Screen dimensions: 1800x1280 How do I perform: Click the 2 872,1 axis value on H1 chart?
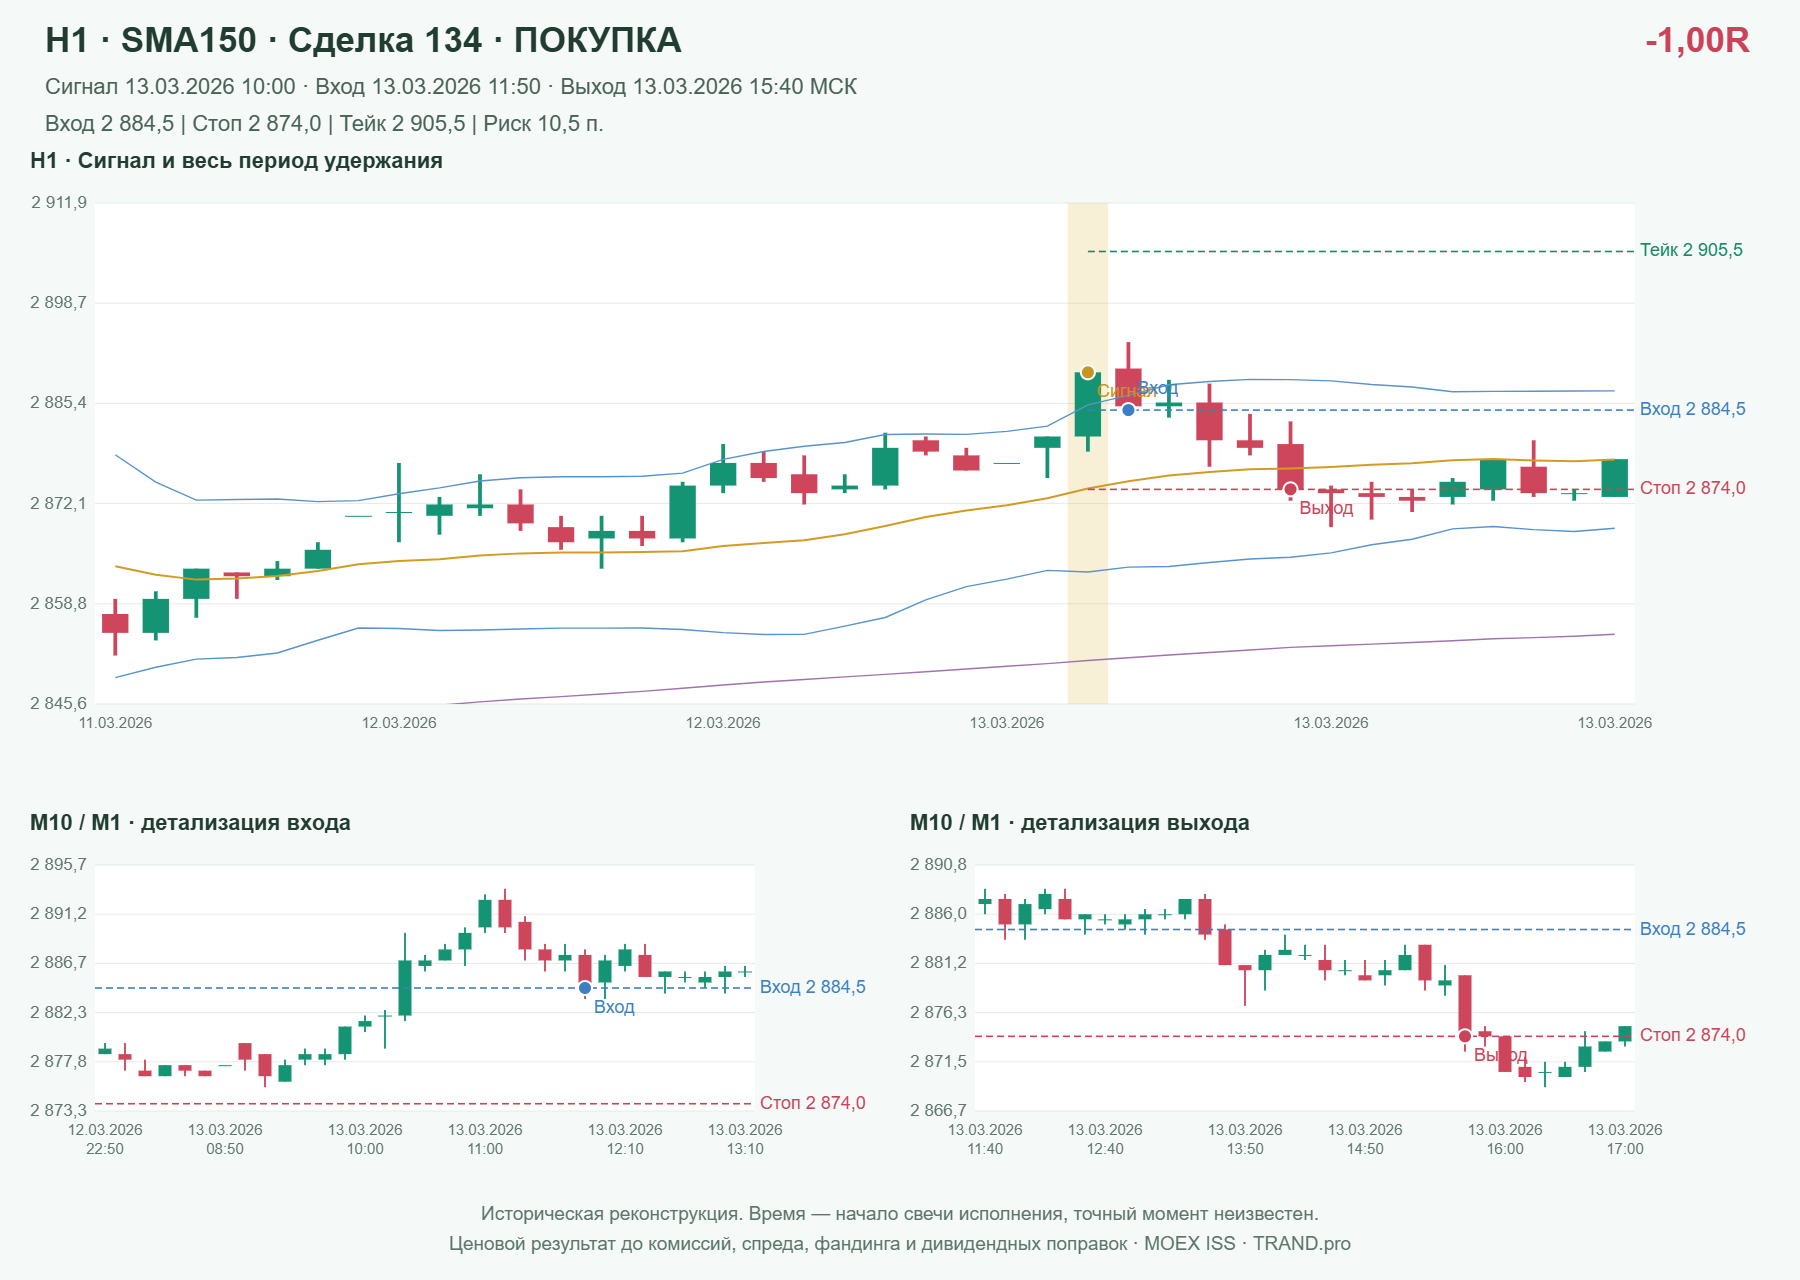pyautogui.click(x=59, y=503)
